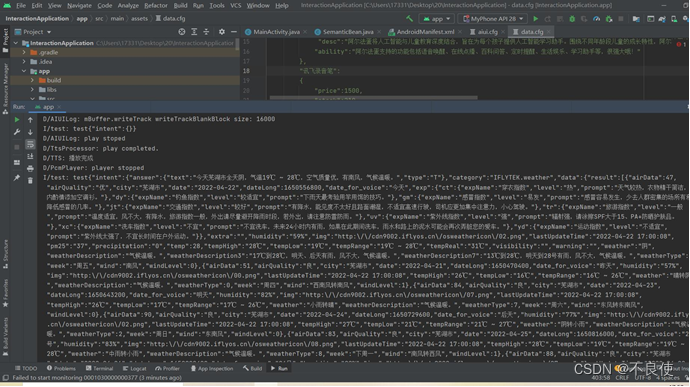This screenshot has width=690, height=387.
Task: Open the Problems tool window
Action: [x=61, y=369]
